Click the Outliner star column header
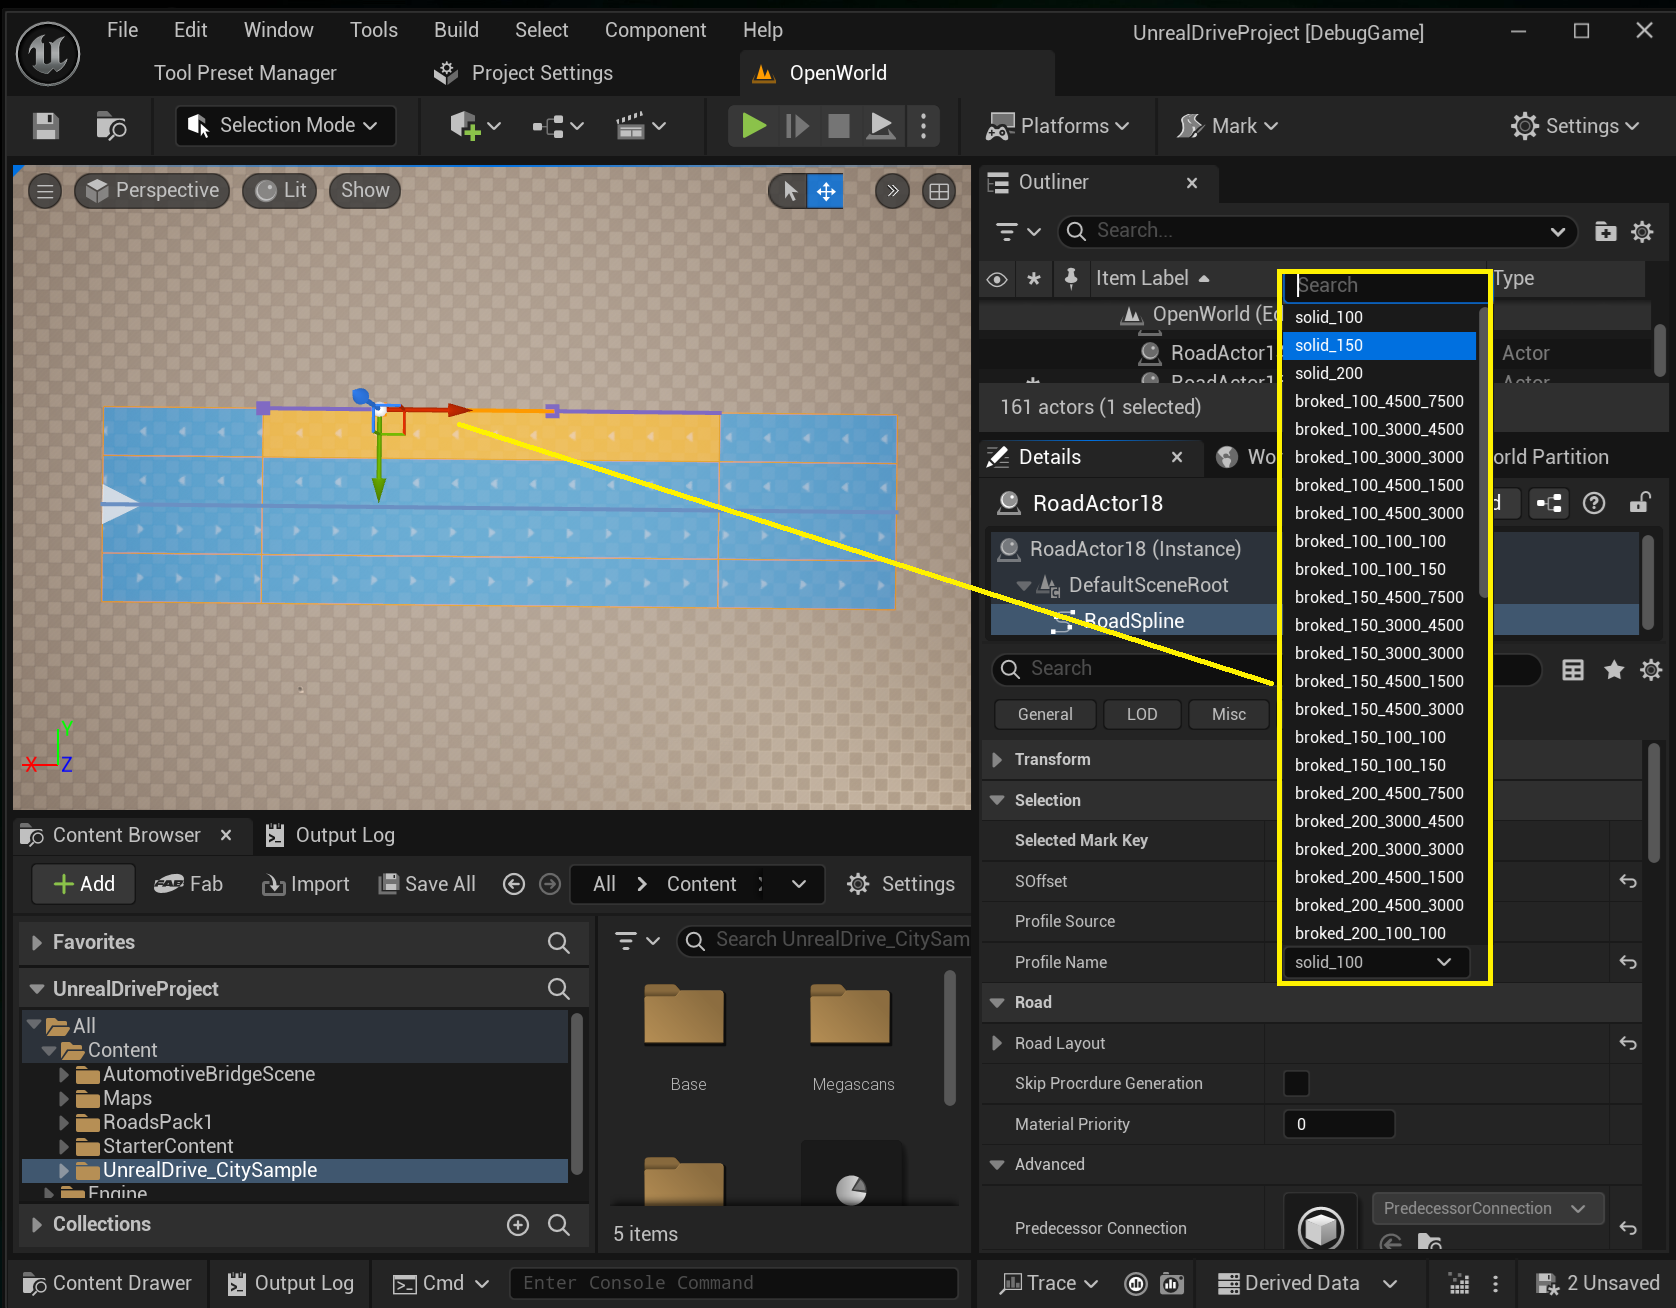This screenshot has height=1308, width=1676. pyautogui.click(x=1034, y=279)
